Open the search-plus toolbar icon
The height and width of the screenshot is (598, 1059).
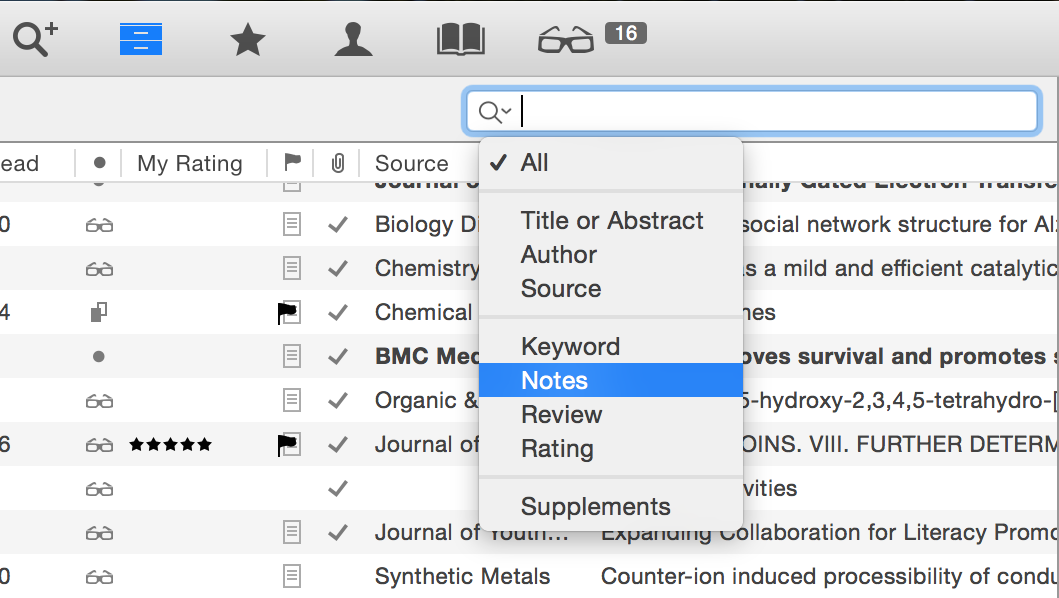pyautogui.click(x=35, y=39)
